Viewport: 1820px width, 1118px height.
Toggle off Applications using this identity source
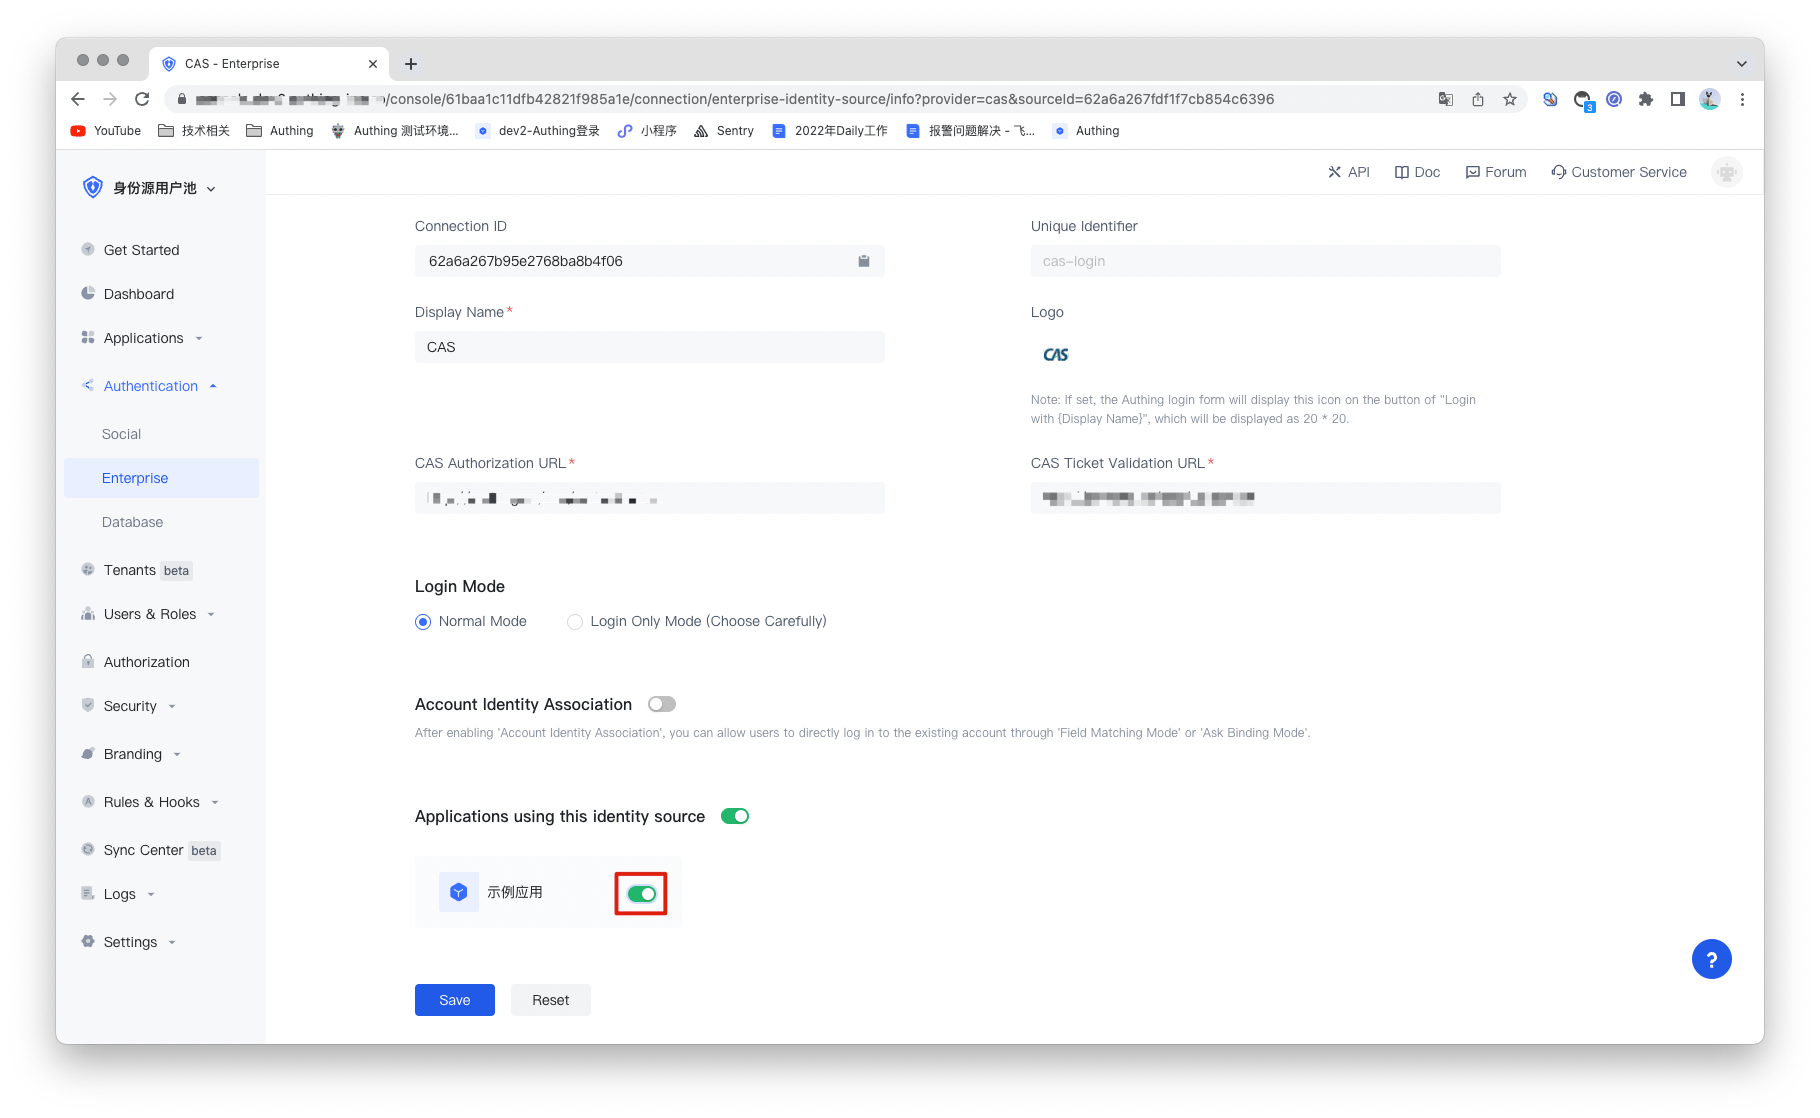[734, 816]
